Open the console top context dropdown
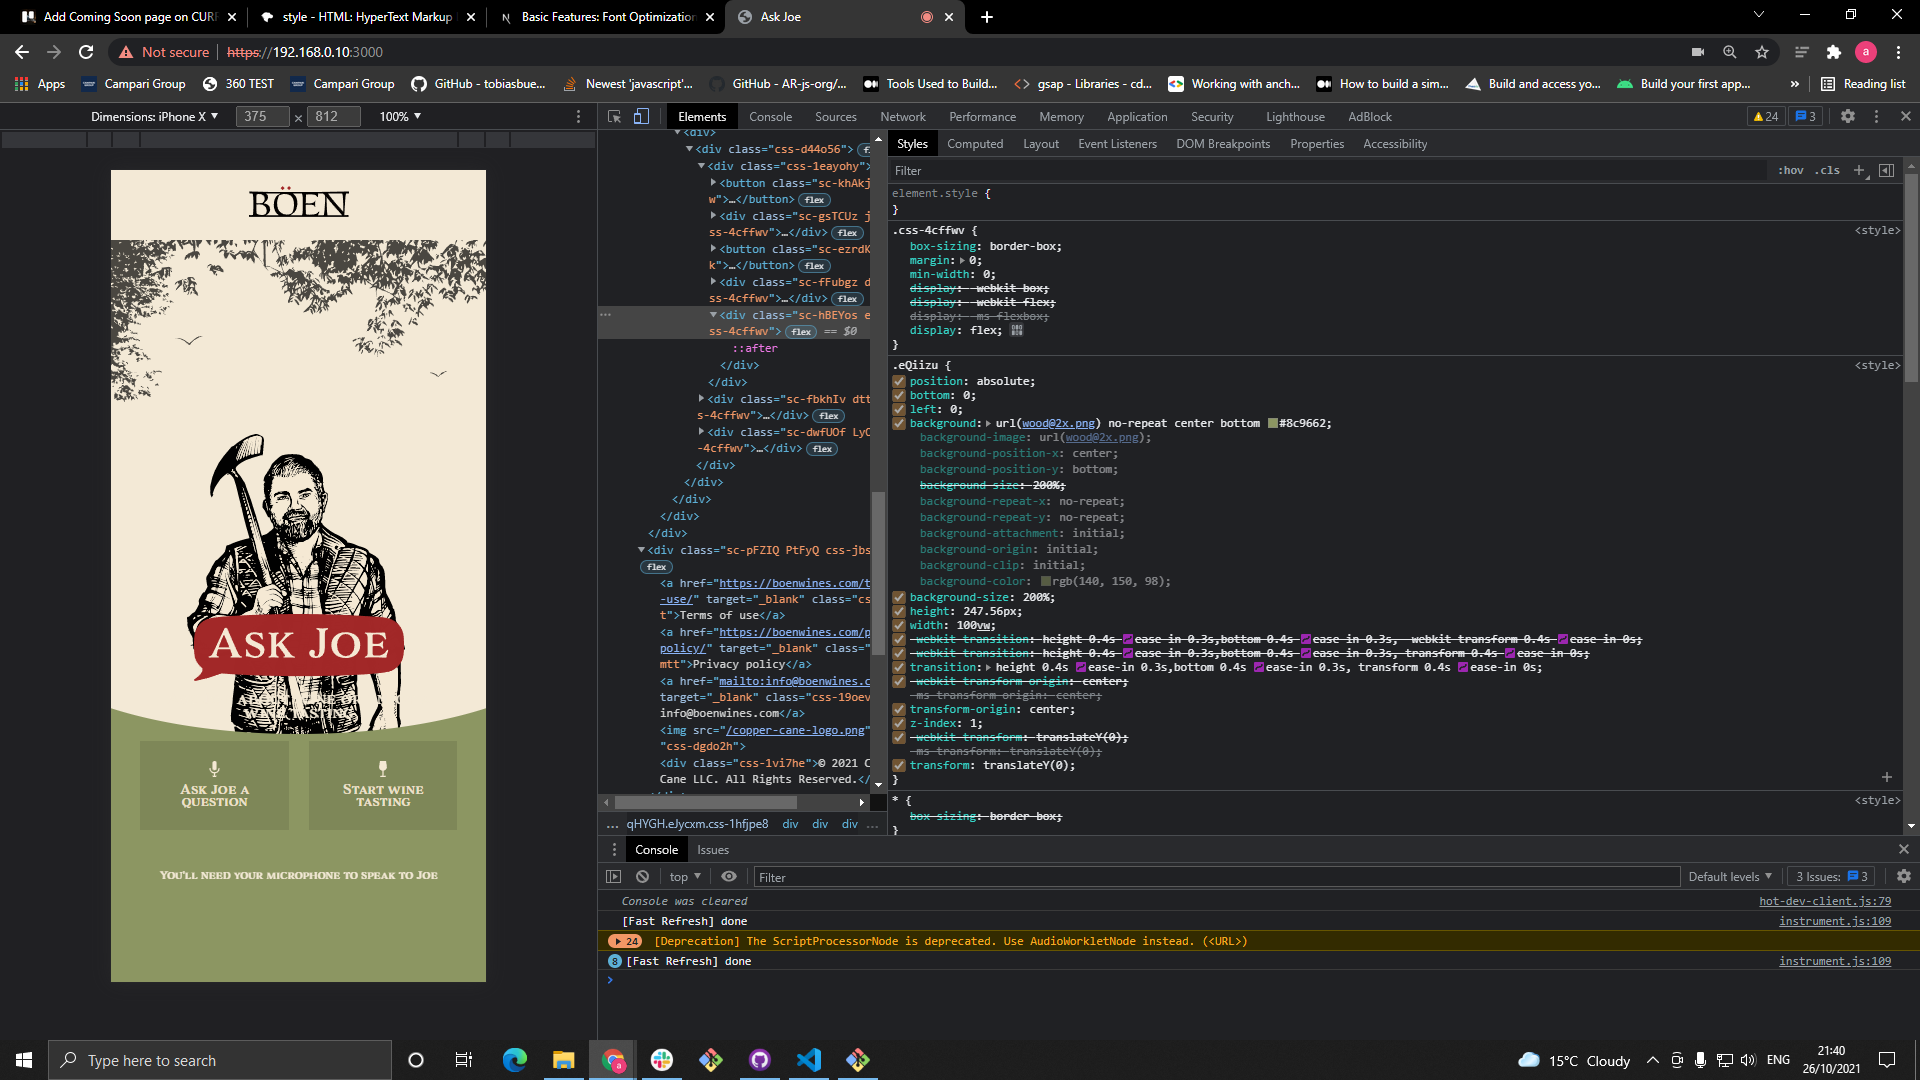The image size is (1920, 1080). 685,877
